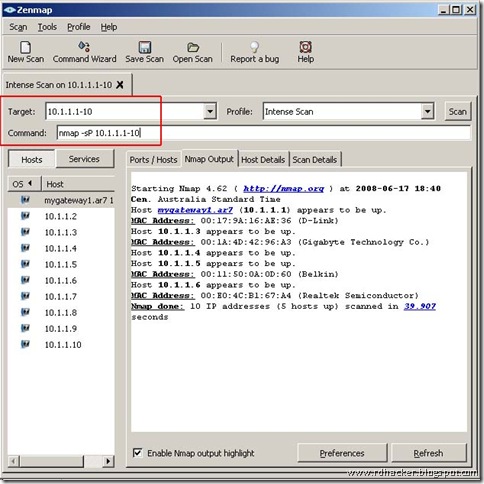Image resolution: width=484 pixels, height=484 pixels.
Task: Click OS icon beside host 10.1.1.4
Action: click(x=25, y=248)
